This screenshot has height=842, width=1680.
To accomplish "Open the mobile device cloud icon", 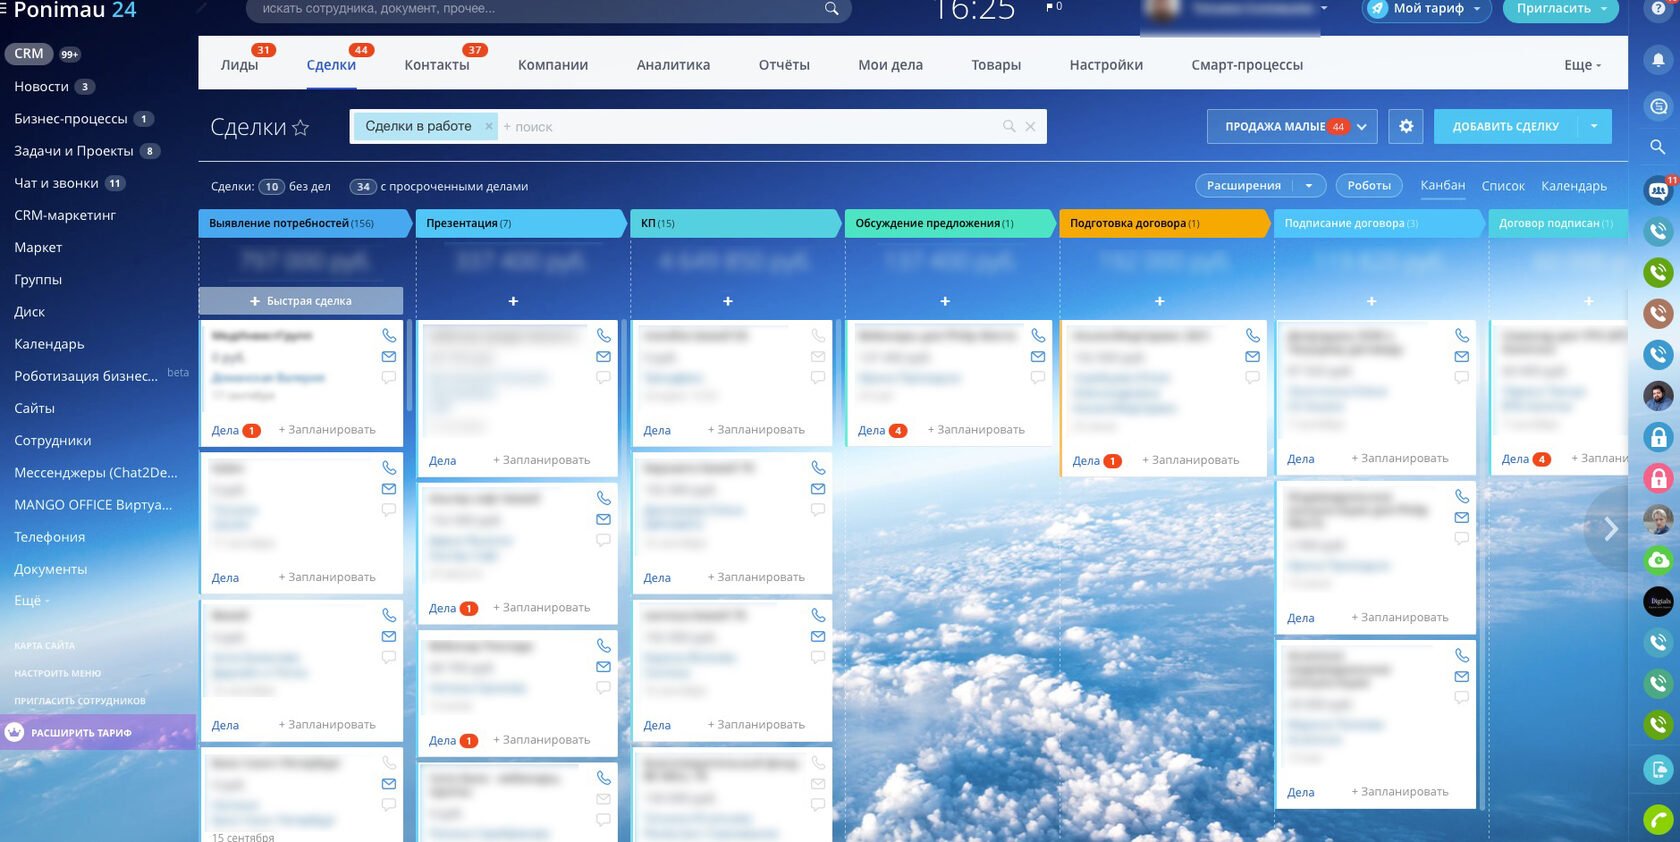I will click(1658, 769).
